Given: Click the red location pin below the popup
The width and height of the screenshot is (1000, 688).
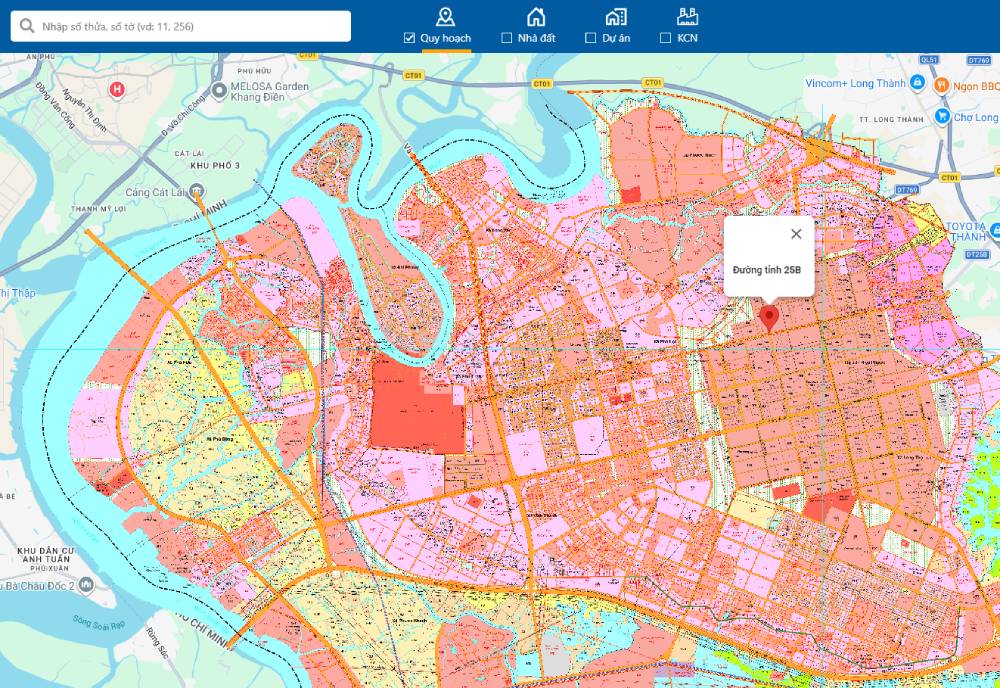Looking at the screenshot, I should click(x=769, y=318).
